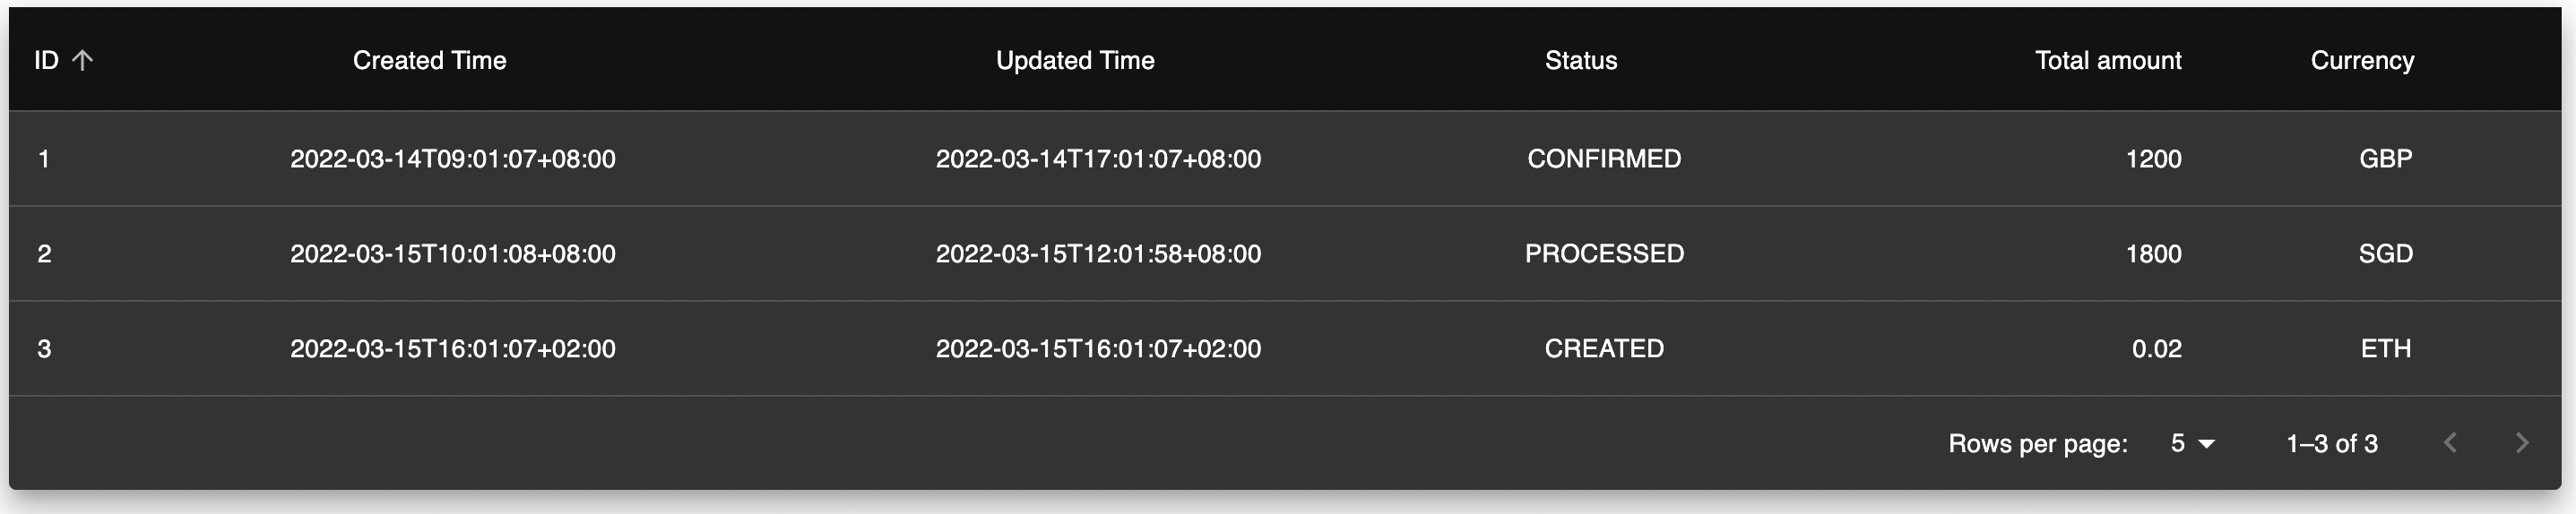The width and height of the screenshot is (2576, 514).
Task: Select the CONFIRMED status row
Action: [1603, 159]
